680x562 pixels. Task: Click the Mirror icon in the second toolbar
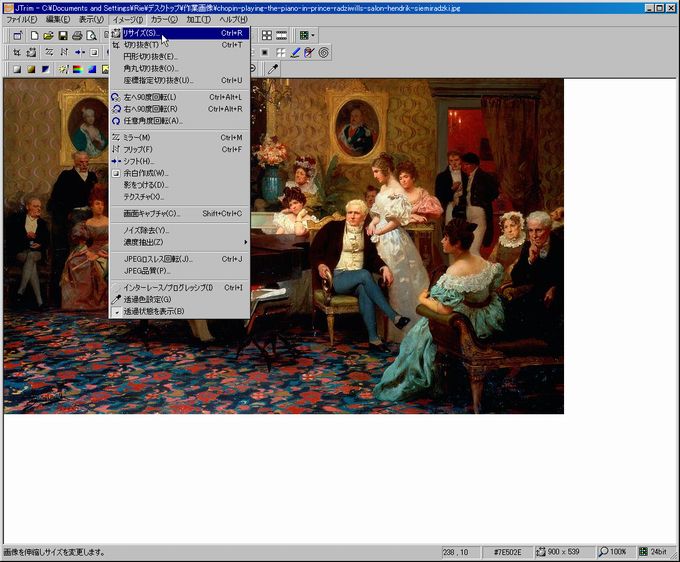click(x=49, y=52)
